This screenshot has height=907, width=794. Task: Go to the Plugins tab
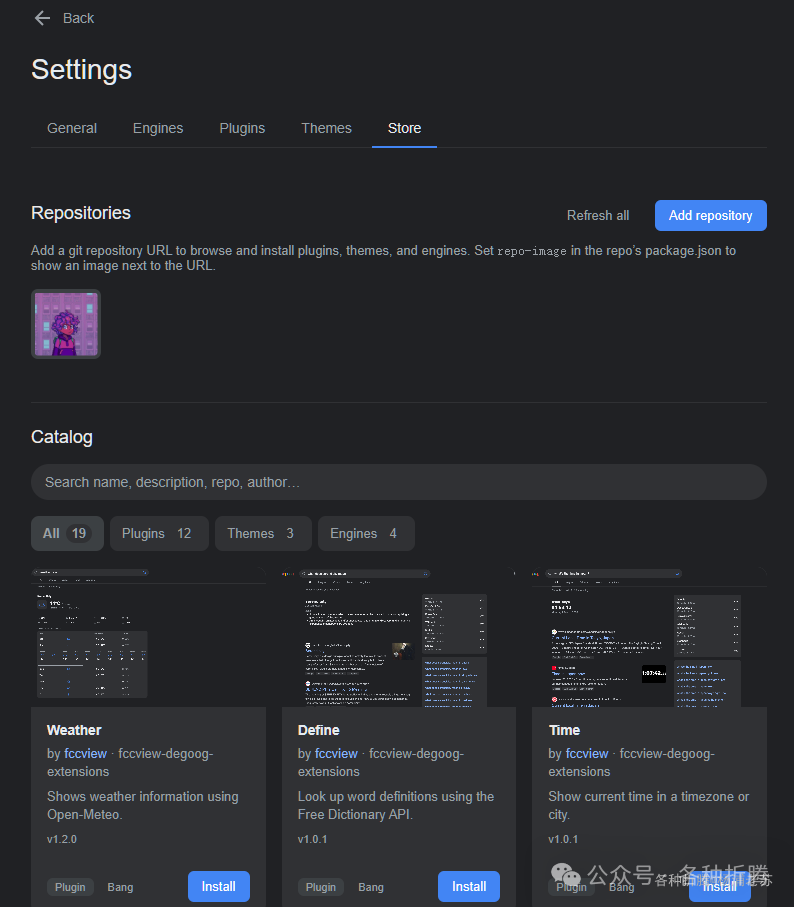[x=242, y=128]
